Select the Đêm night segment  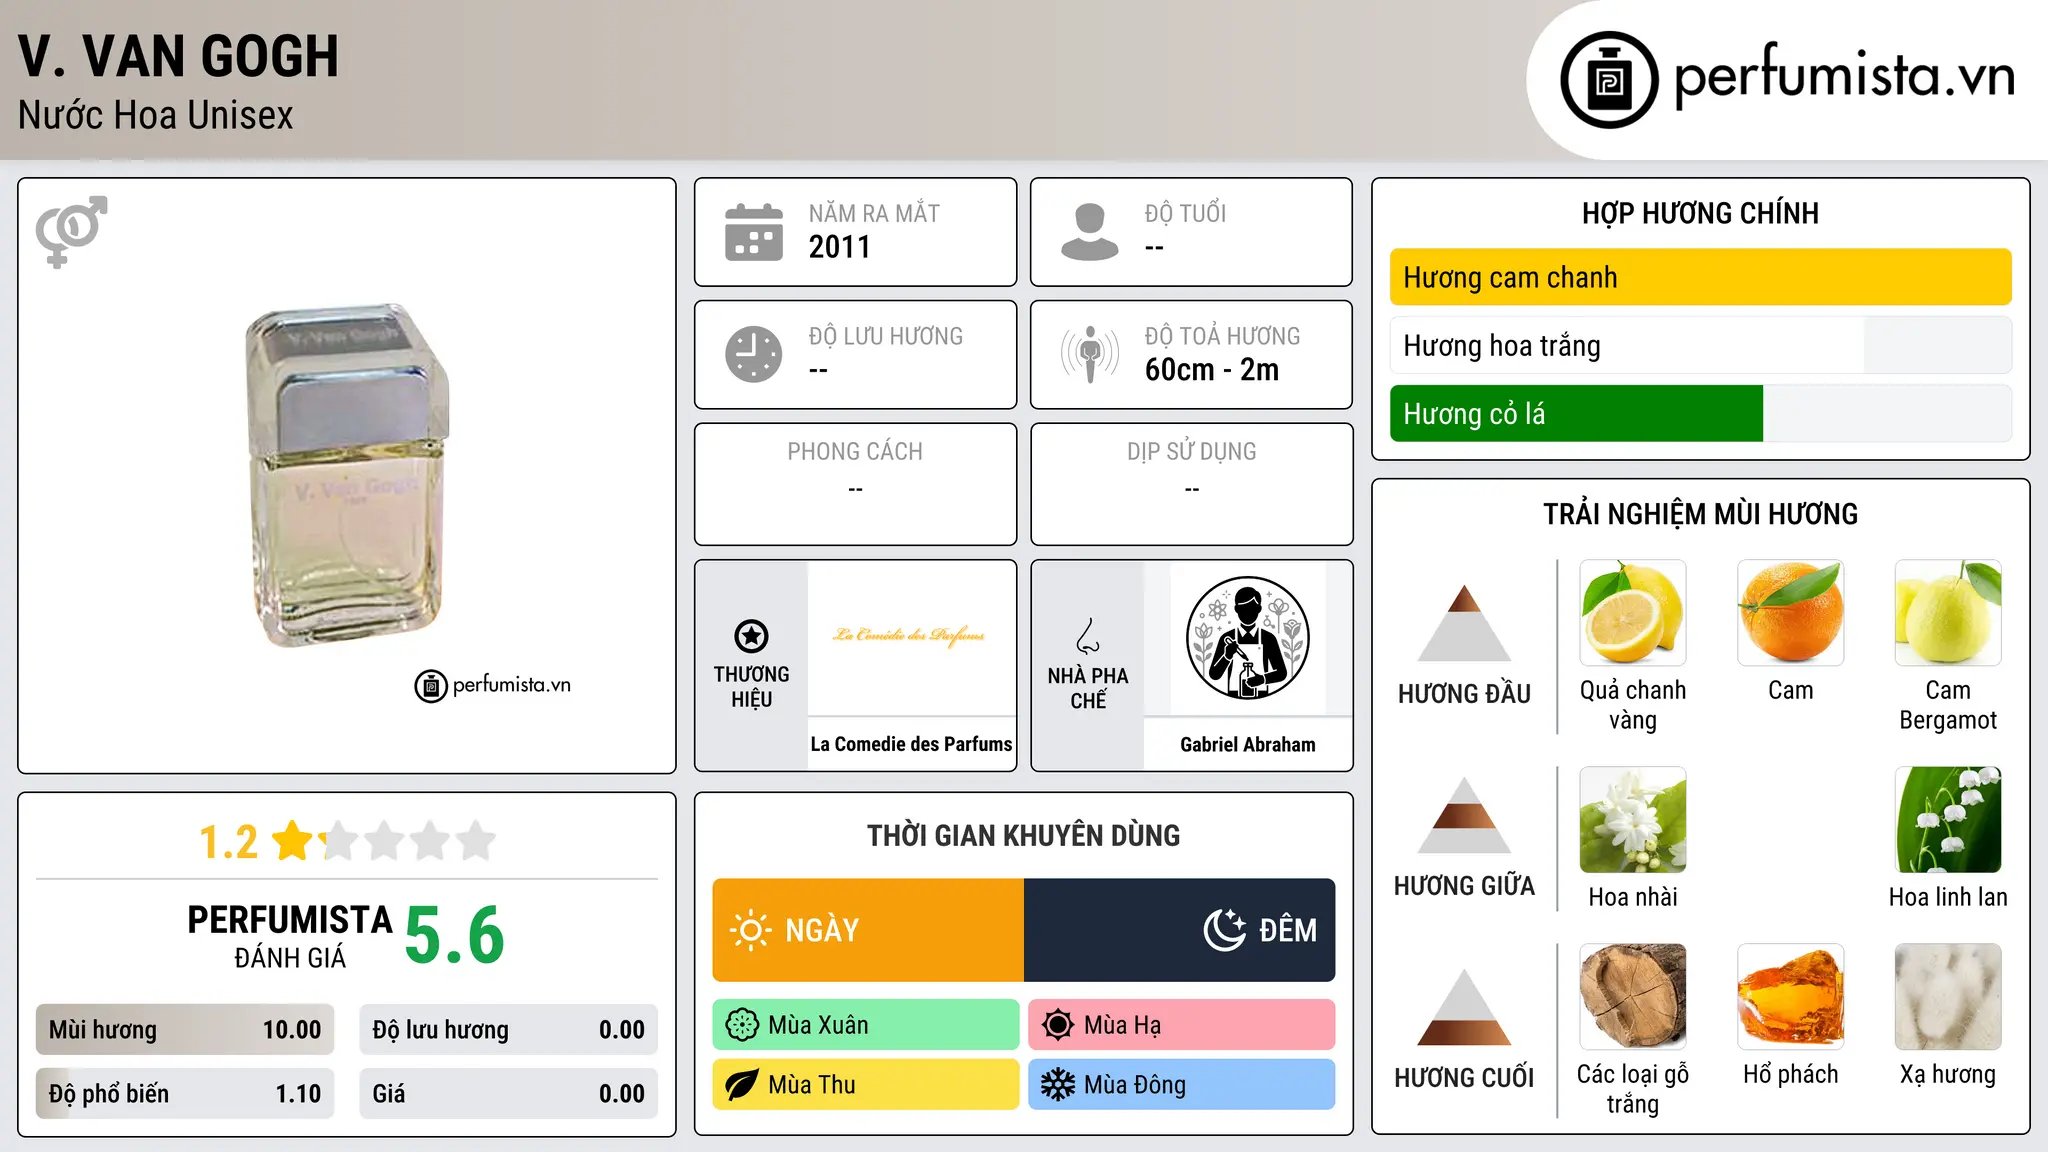pyautogui.click(x=1180, y=930)
